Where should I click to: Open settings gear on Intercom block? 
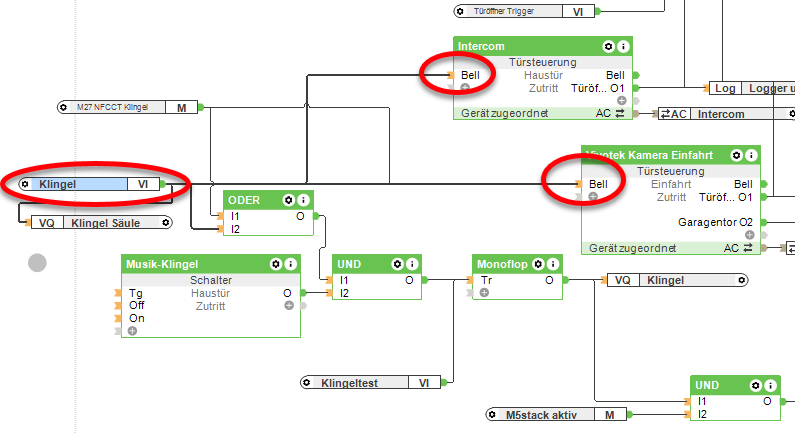(608, 47)
